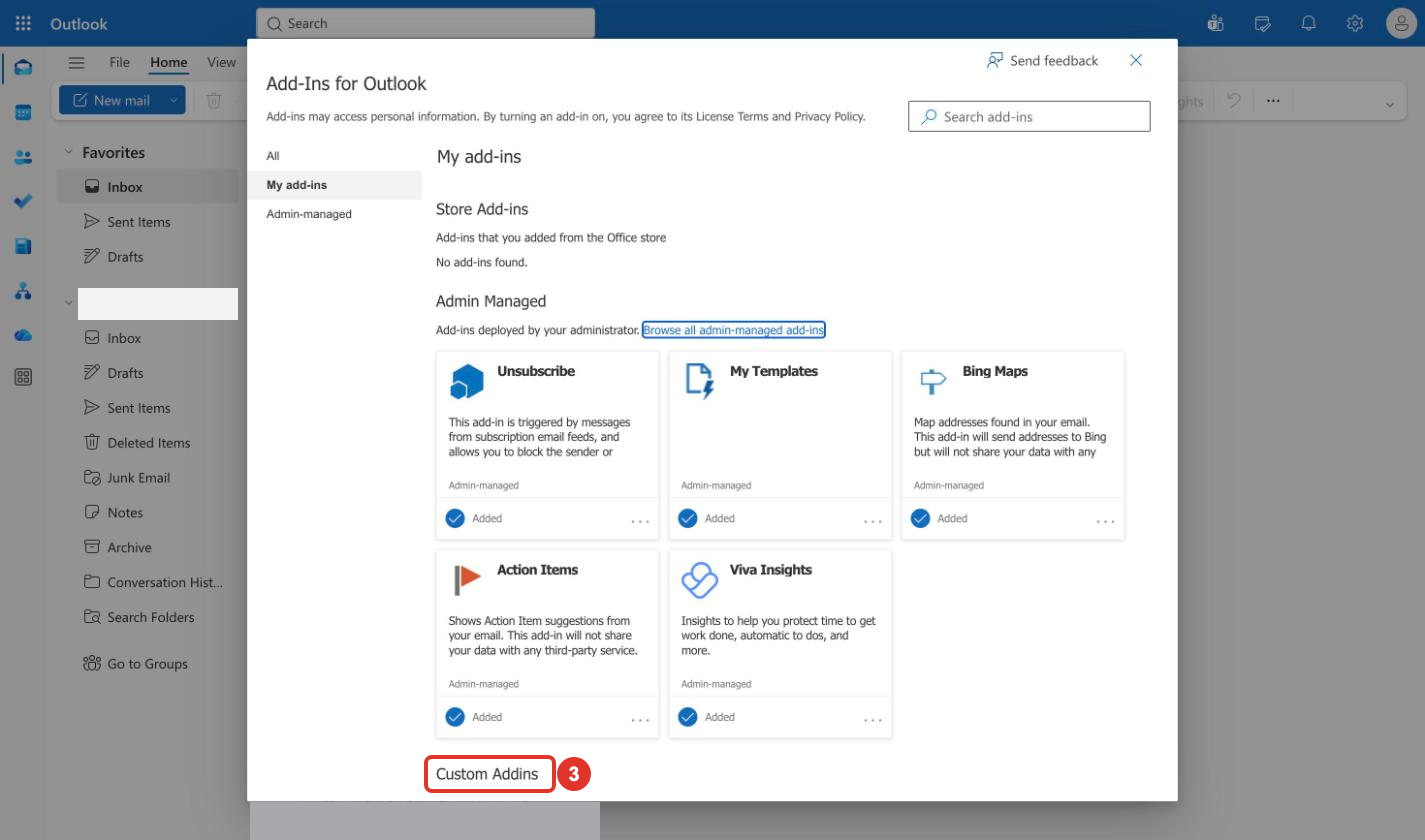Click the Search add-ins field
Viewport: 1425px width, 840px height.
tap(1029, 116)
